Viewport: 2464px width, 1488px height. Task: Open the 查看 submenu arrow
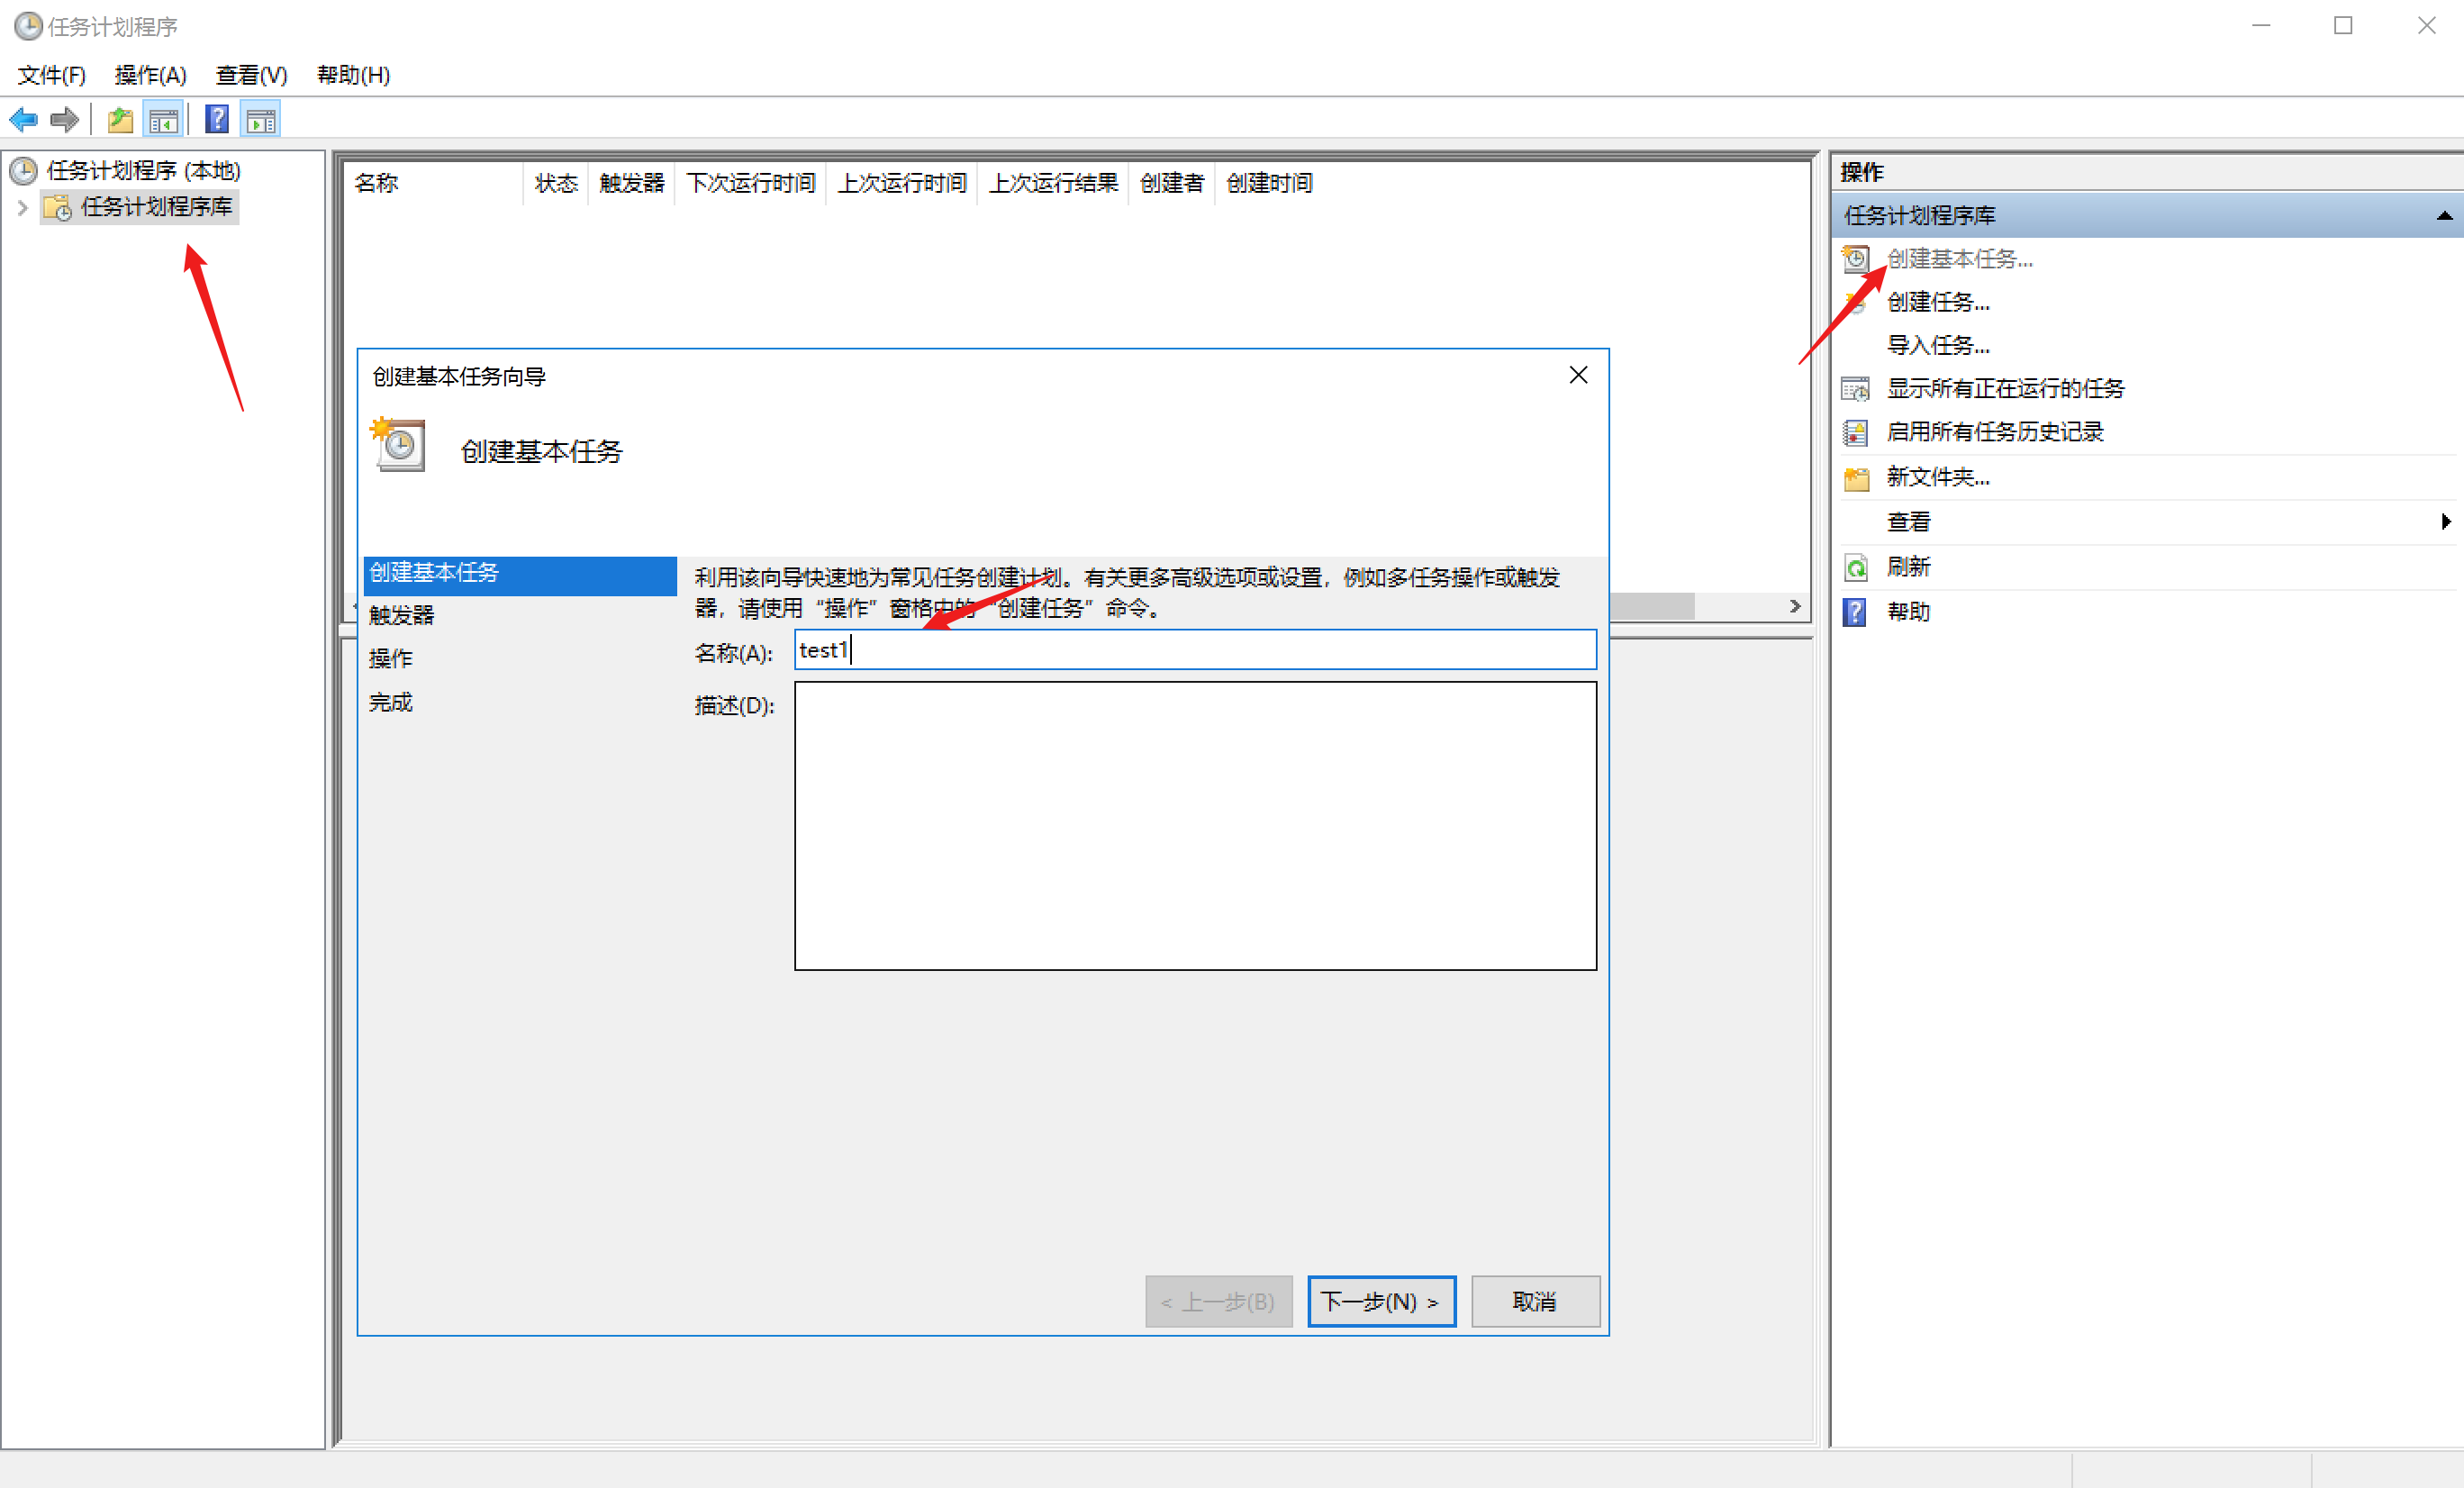click(2444, 522)
